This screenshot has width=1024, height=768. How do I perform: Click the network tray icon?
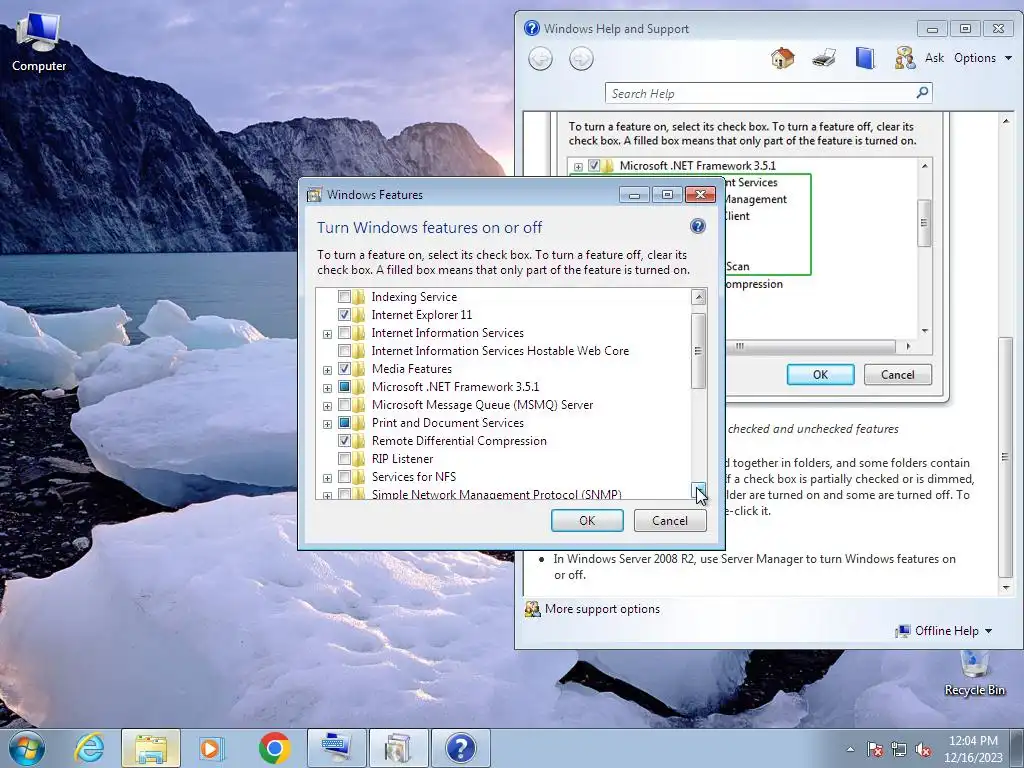899,749
